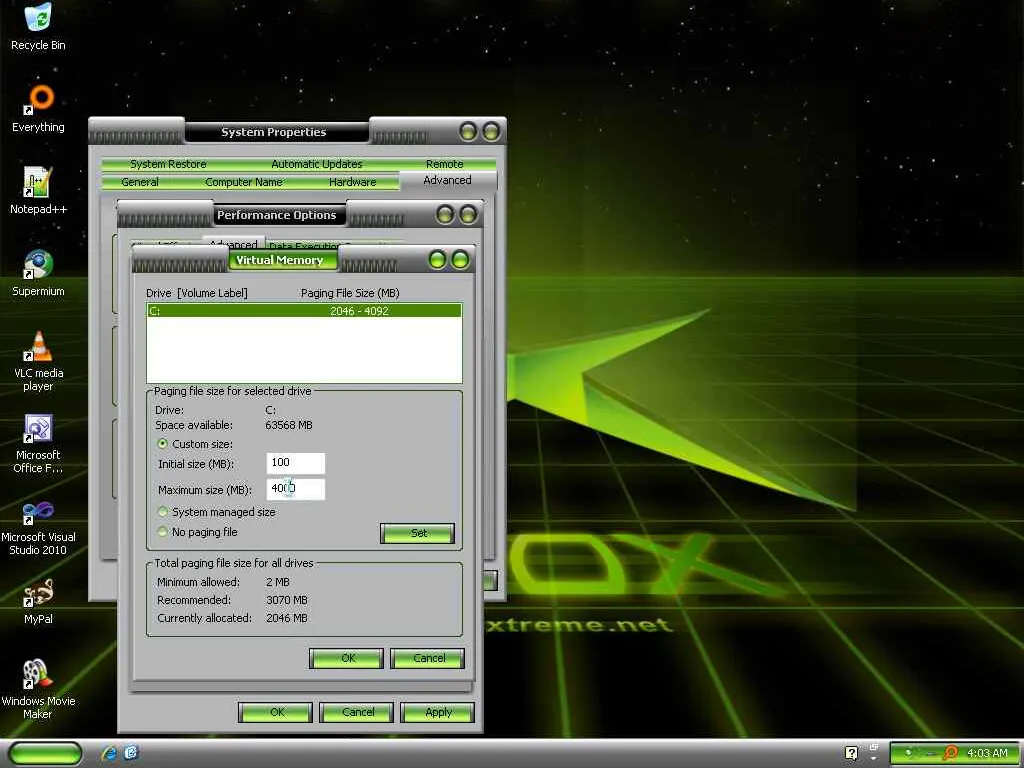Click OK in the Performance Options window
1024x768 pixels.
click(x=276, y=712)
